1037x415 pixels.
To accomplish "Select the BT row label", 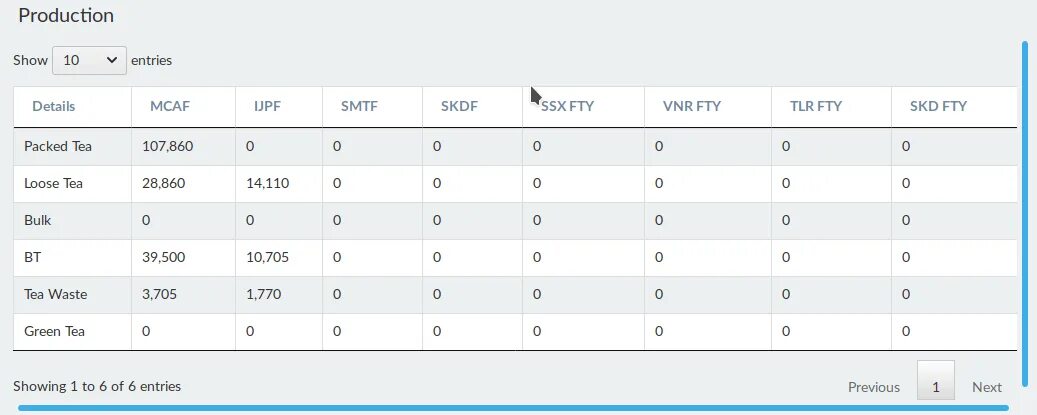I will click(32, 258).
